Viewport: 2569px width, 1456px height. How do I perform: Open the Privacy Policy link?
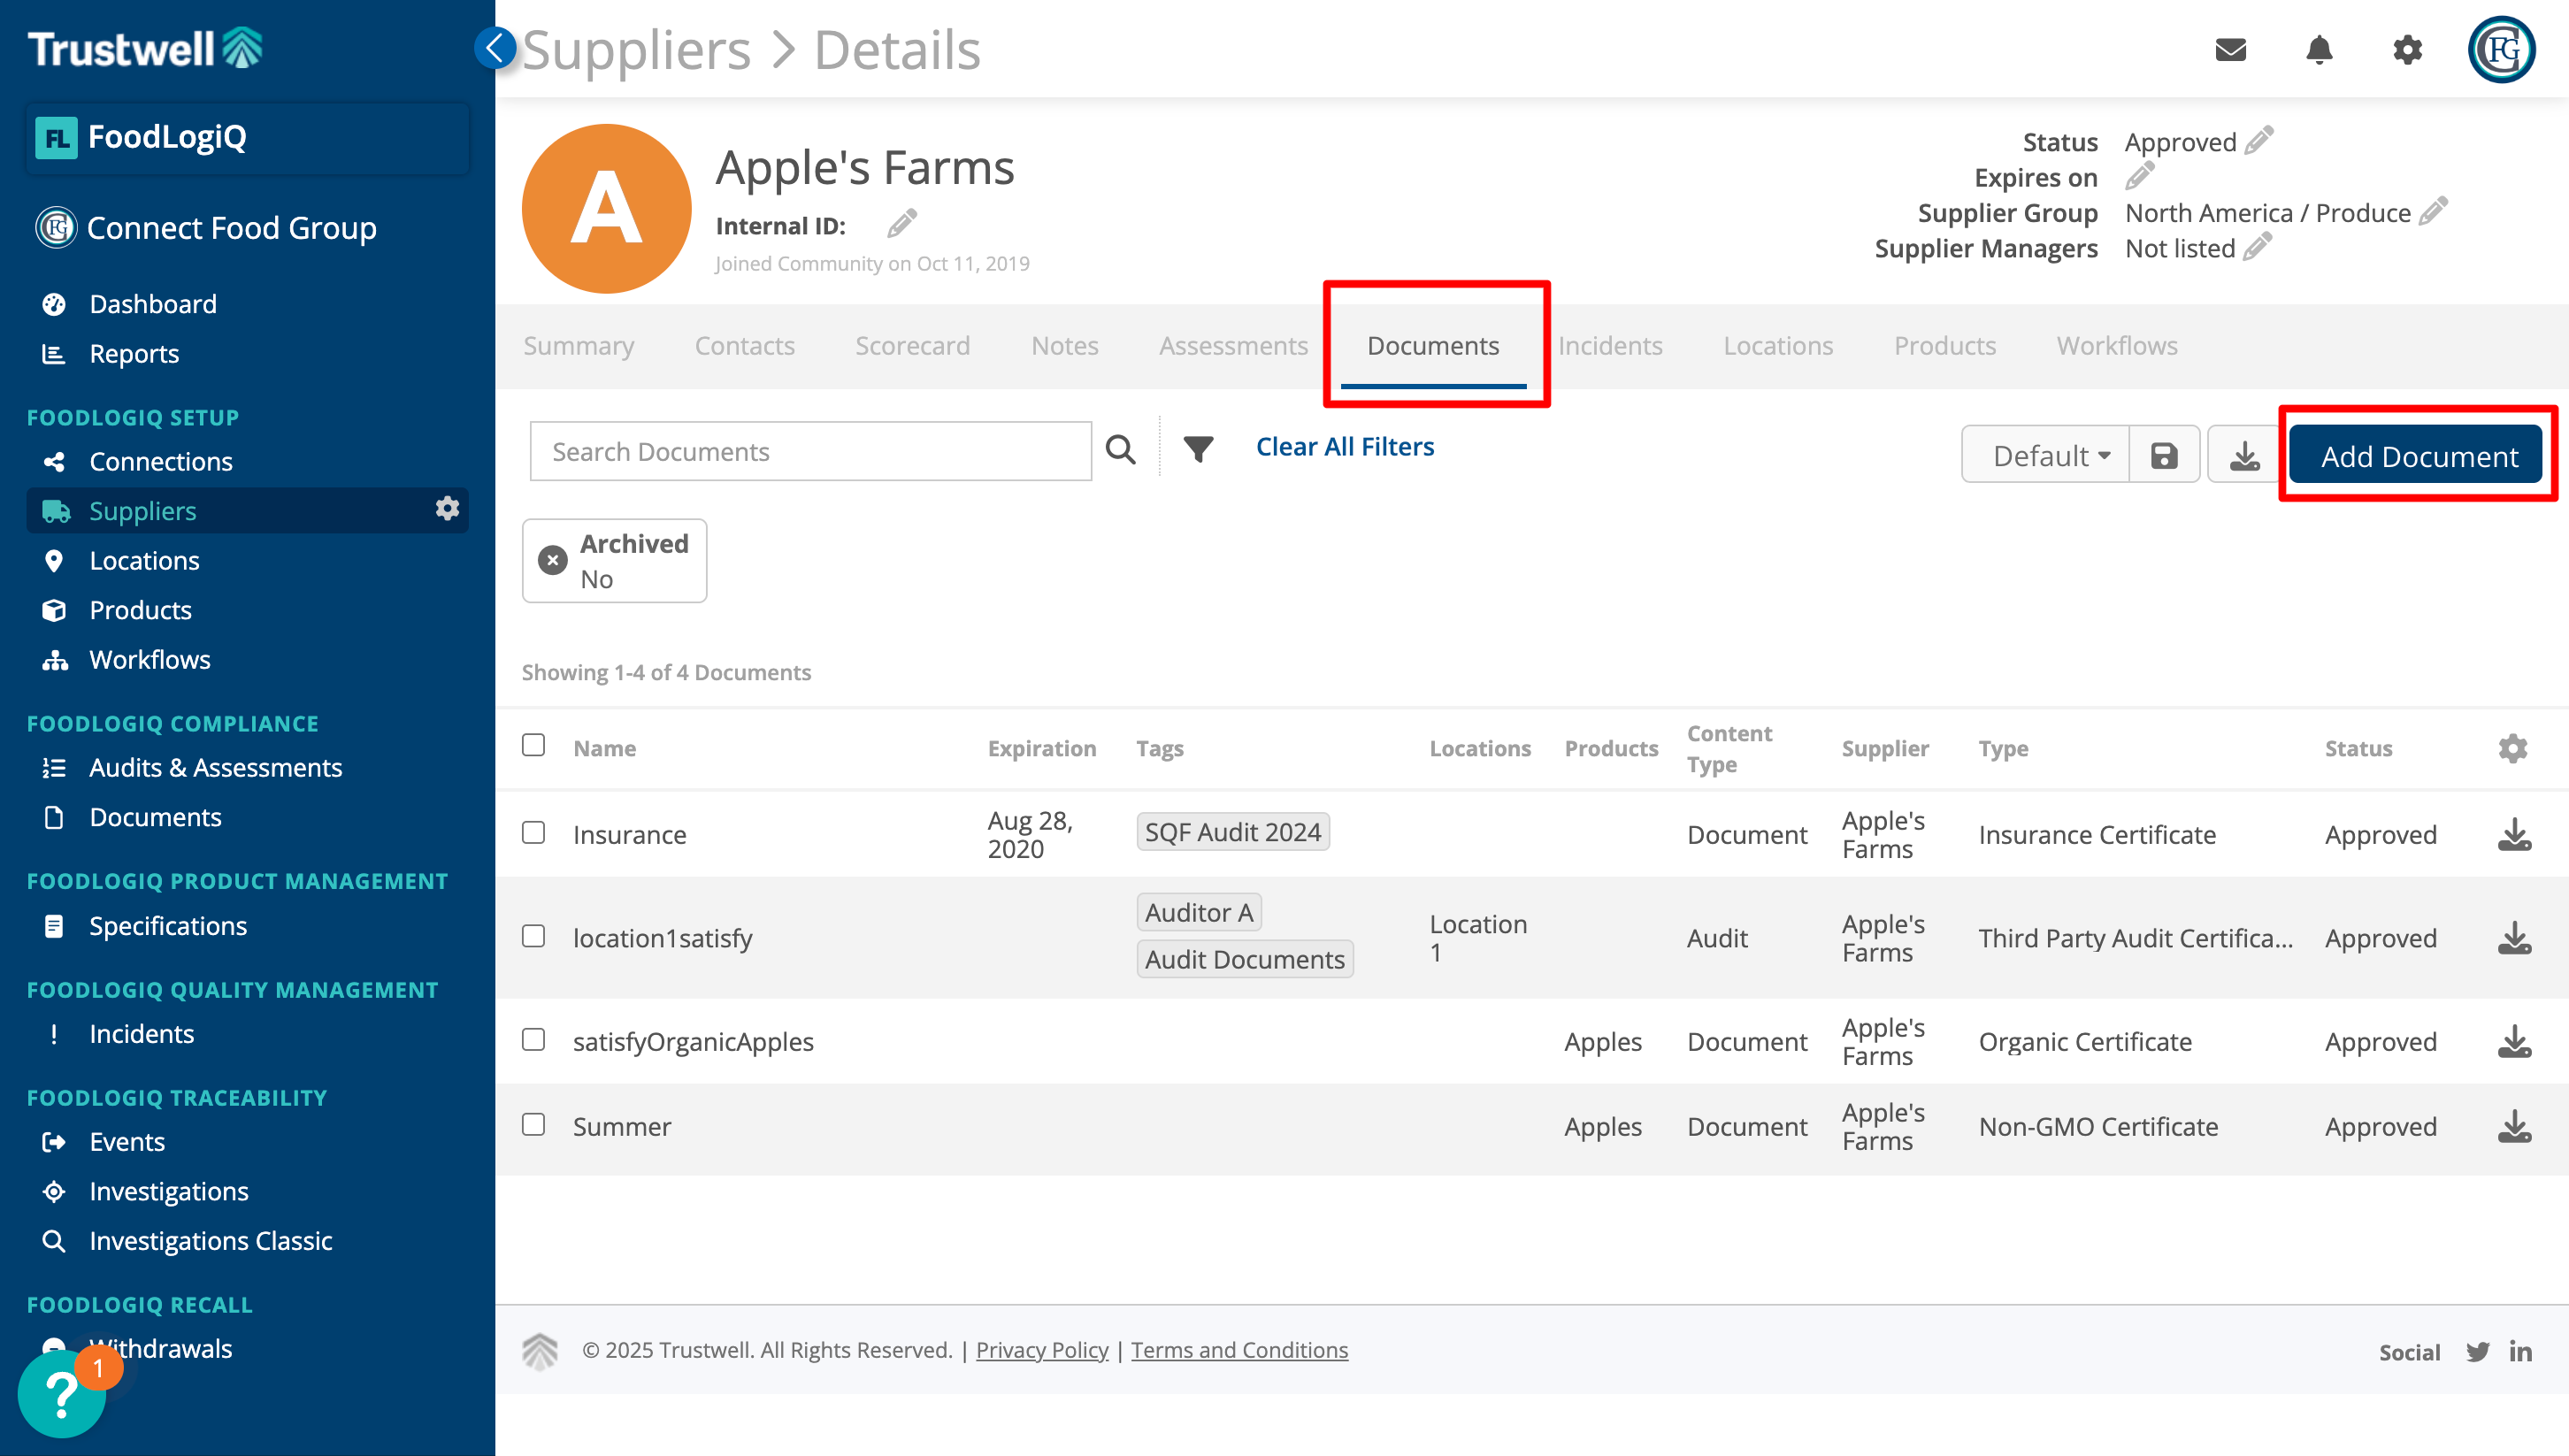tap(1042, 1350)
